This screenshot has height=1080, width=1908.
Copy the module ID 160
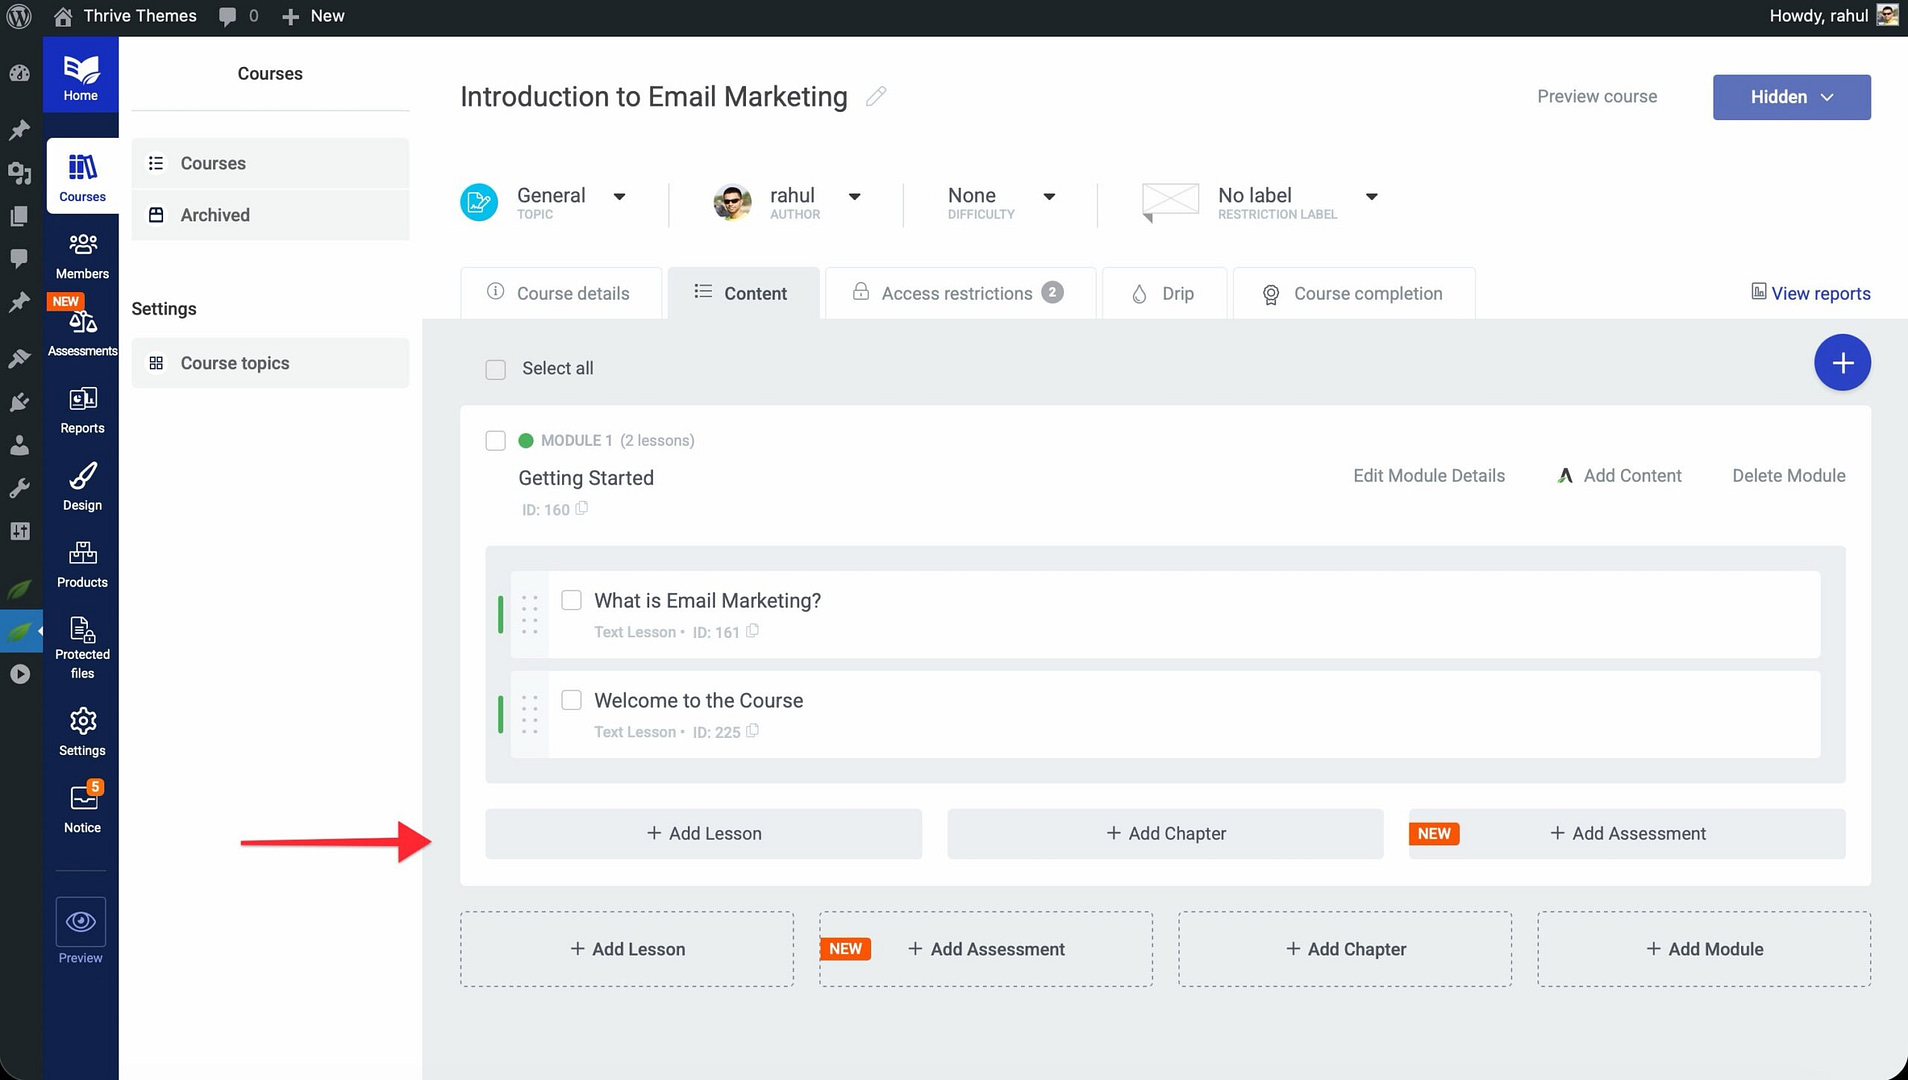pyautogui.click(x=582, y=508)
